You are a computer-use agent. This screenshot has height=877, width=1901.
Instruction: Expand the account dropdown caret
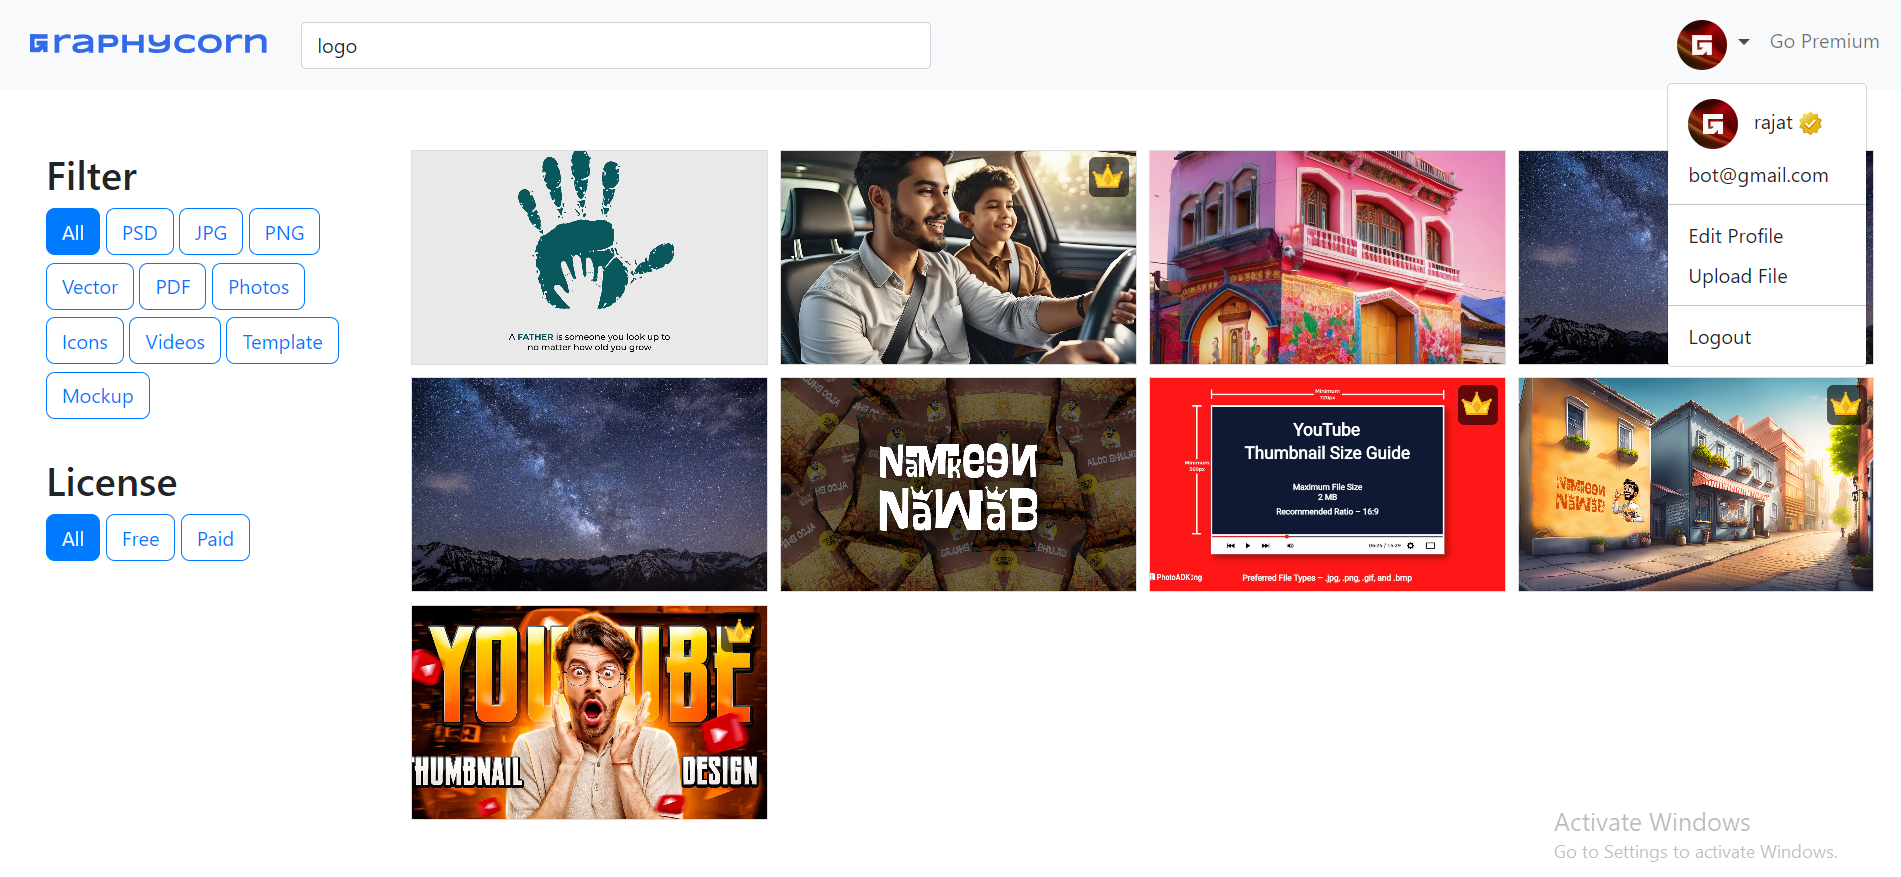coord(1744,42)
